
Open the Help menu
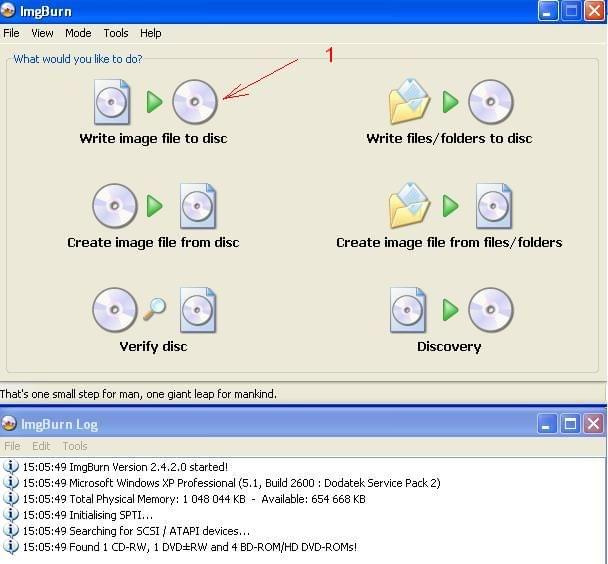[x=151, y=33]
